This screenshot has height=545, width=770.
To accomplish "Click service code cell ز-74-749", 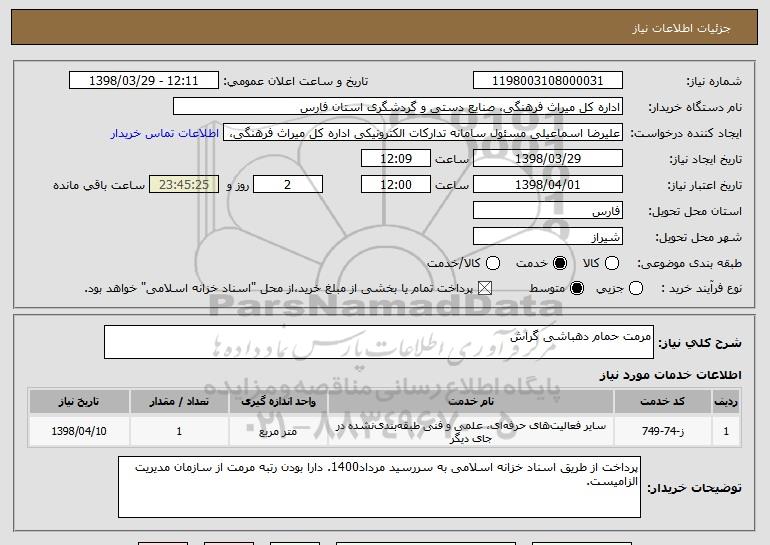I will tap(662, 432).
